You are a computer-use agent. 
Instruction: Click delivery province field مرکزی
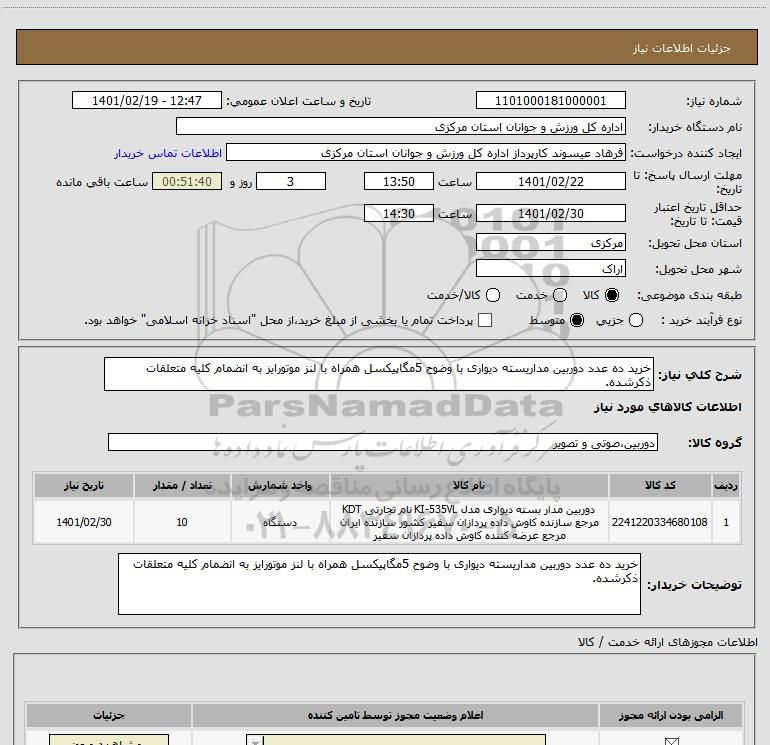pos(550,242)
